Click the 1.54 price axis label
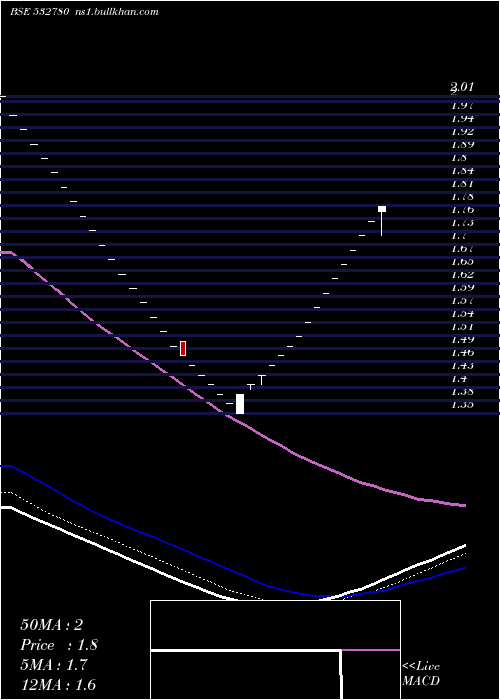The width and height of the screenshot is (500, 700). 462,313
